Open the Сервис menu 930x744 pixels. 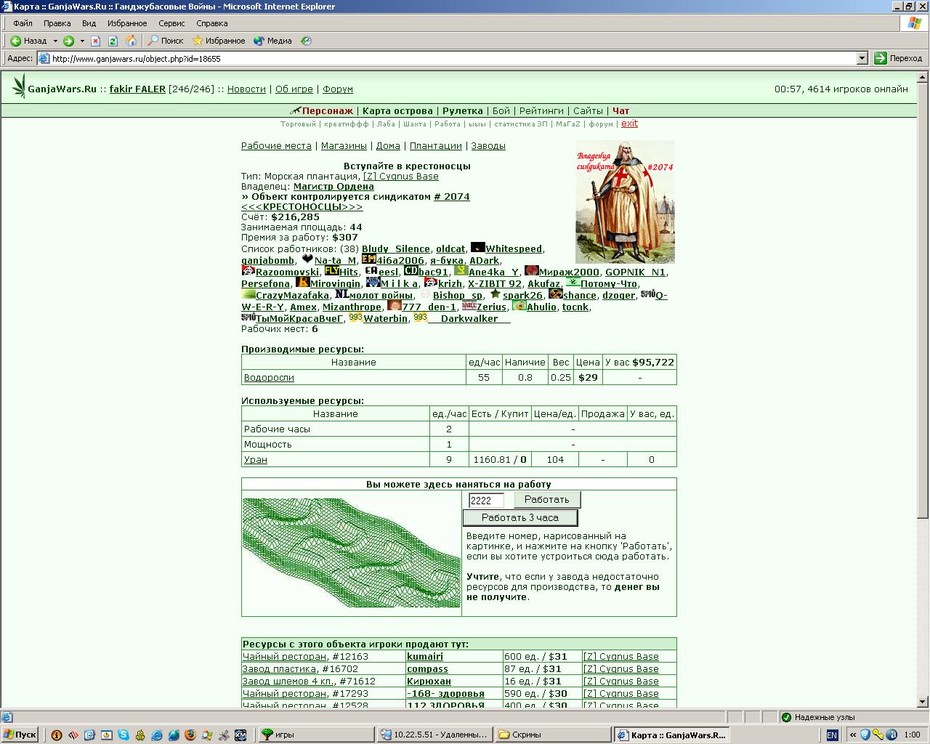pyautogui.click(x=171, y=23)
